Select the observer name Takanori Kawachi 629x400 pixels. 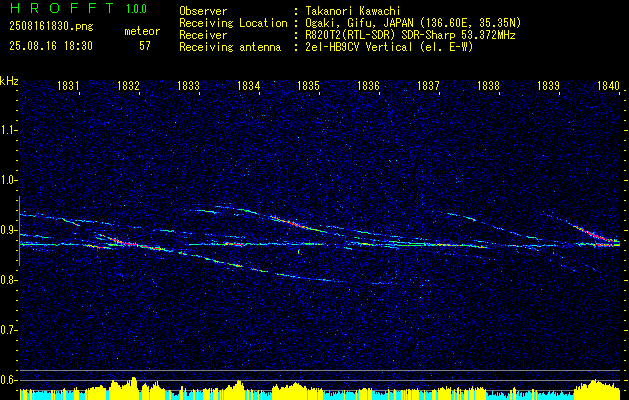(x=353, y=11)
